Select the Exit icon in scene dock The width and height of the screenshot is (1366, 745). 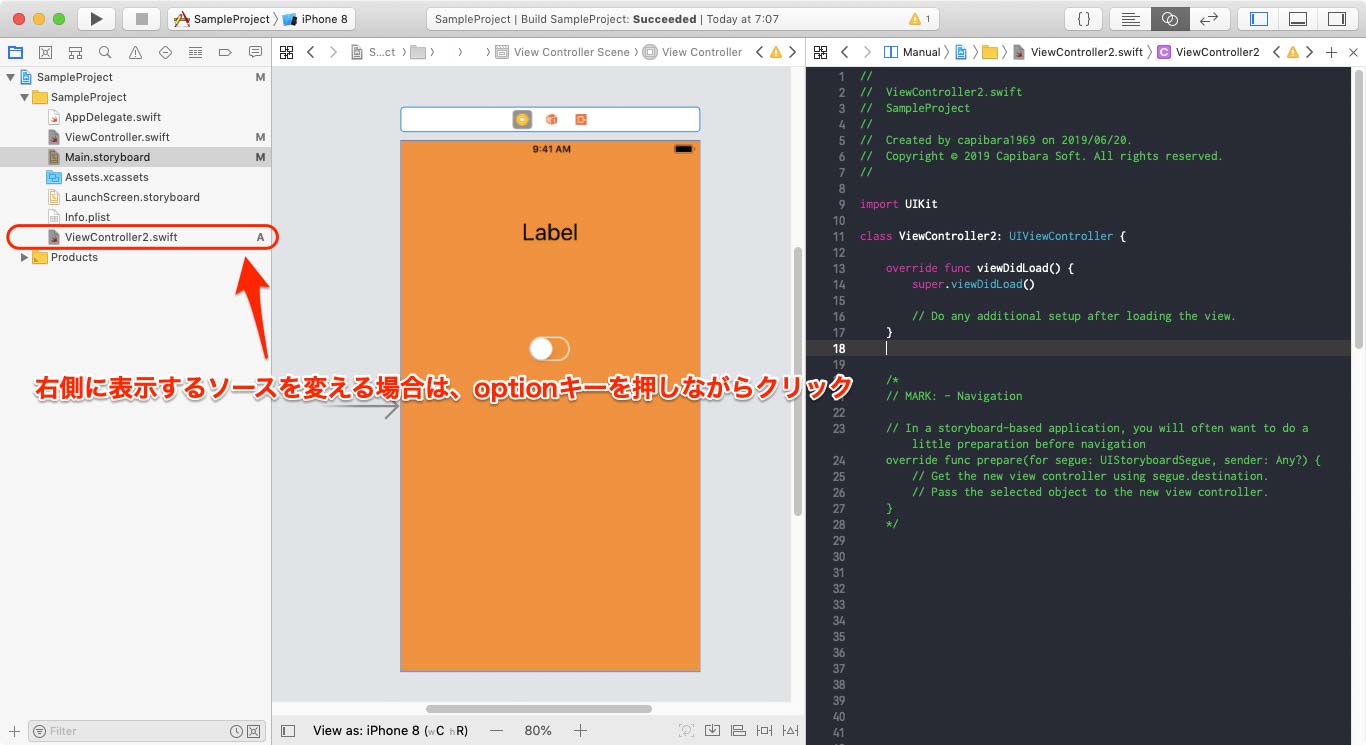(x=580, y=120)
